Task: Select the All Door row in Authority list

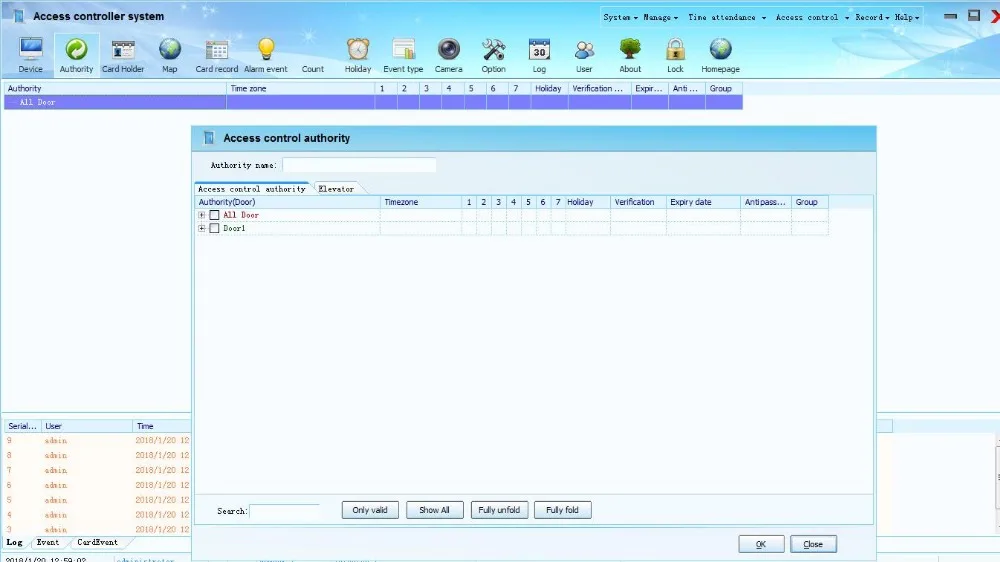Action: click(373, 102)
